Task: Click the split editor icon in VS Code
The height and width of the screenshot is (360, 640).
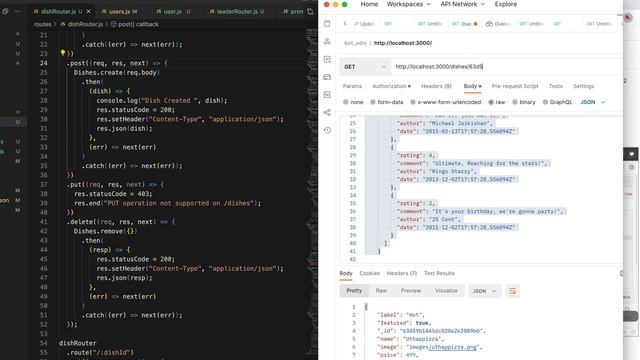Action: [x=310, y=11]
